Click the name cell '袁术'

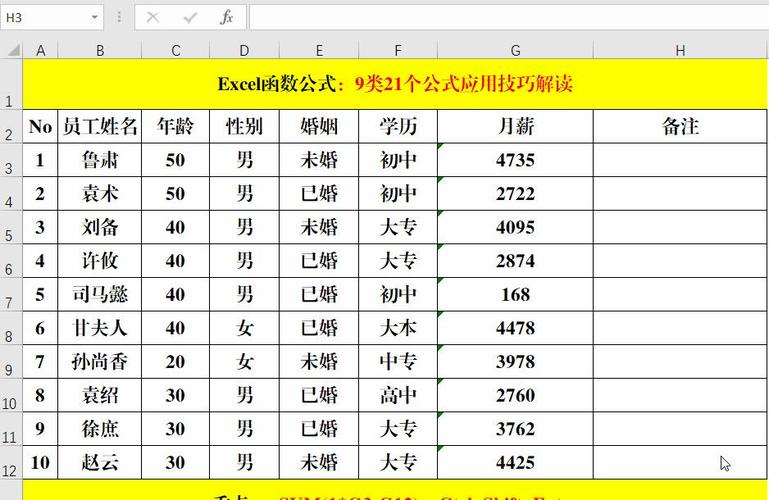(x=100, y=194)
